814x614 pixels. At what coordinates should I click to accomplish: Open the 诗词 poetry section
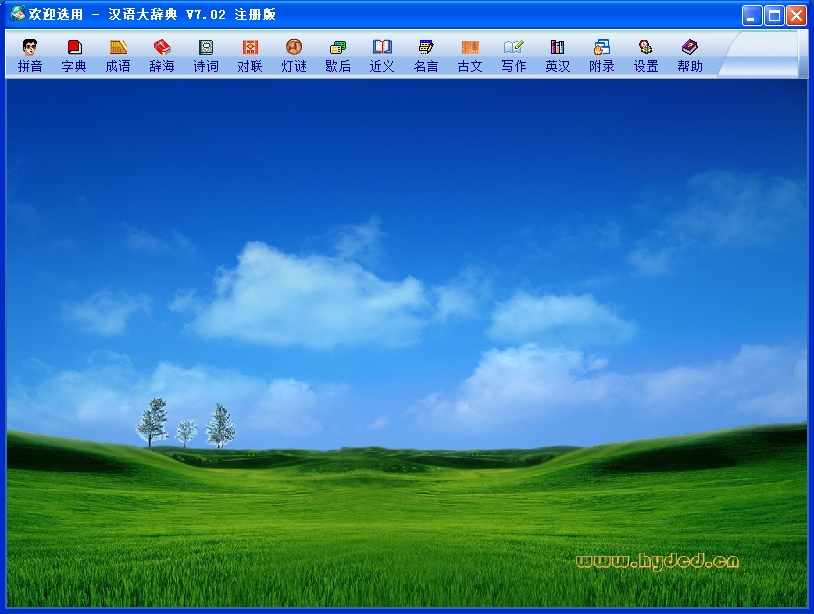click(x=206, y=55)
